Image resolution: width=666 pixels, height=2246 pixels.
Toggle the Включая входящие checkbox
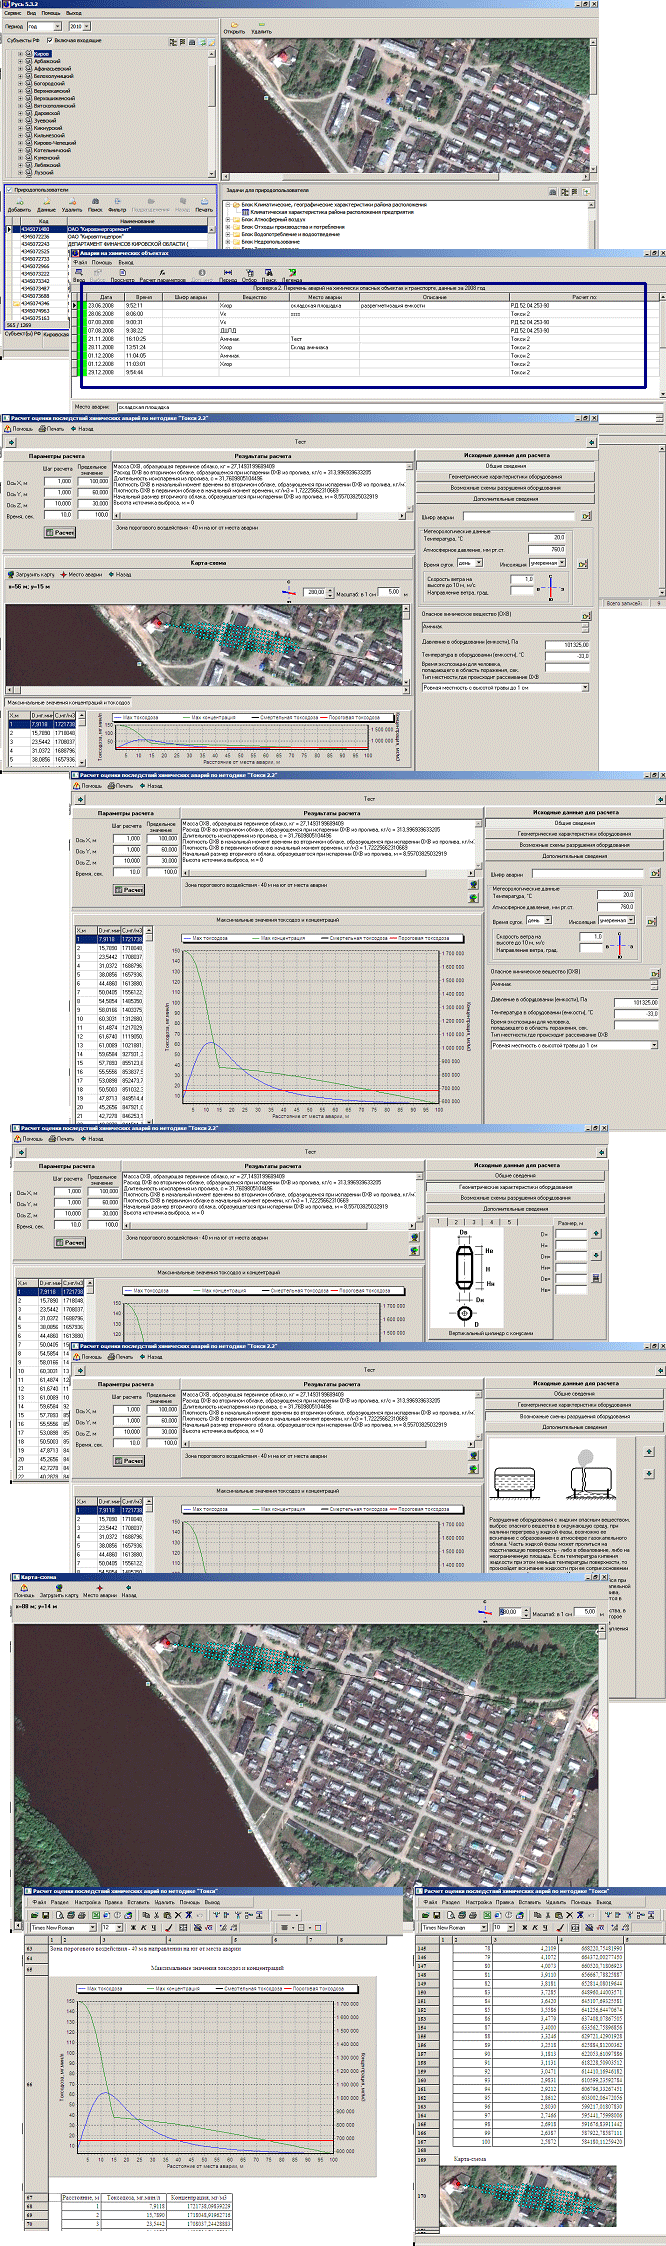pos(48,40)
